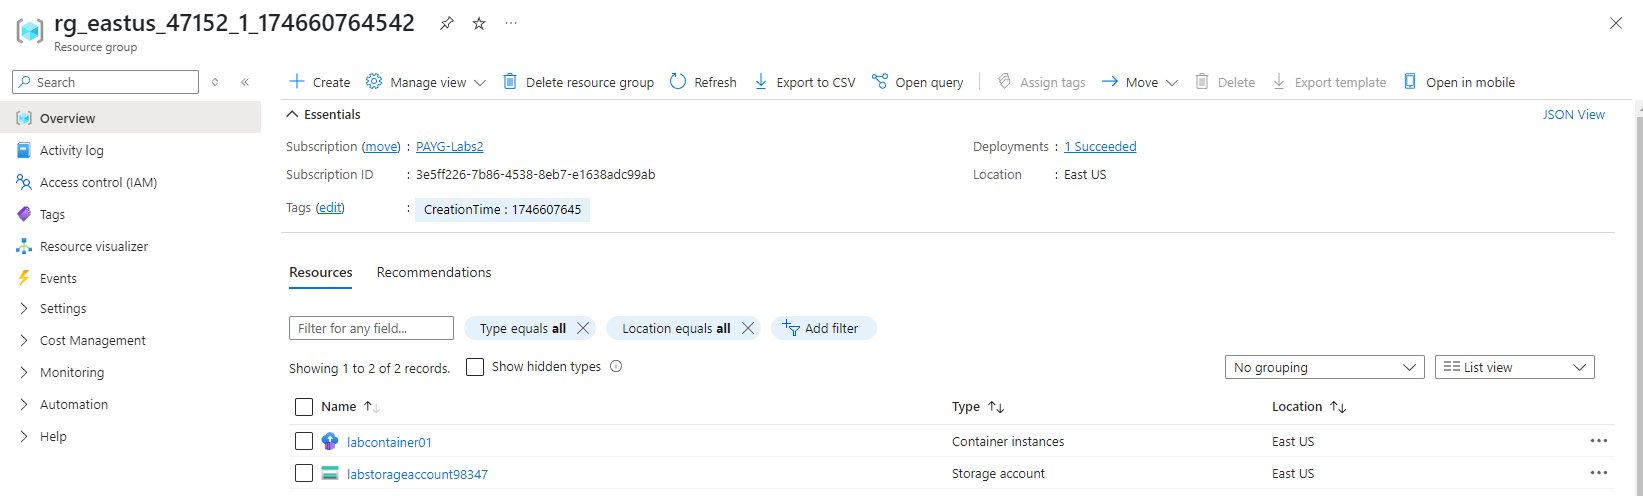Switch to the Resources tab
The height and width of the screenshot is (496, 1643).
(x=320, y=272)
